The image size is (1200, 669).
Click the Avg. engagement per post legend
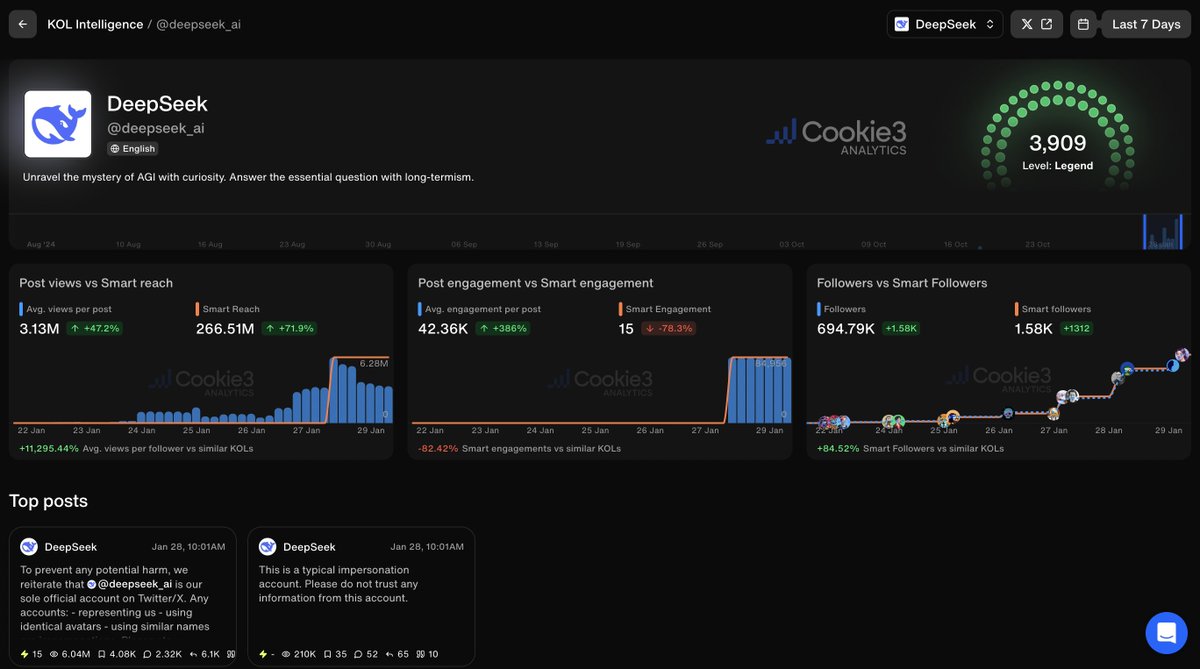pos(482,309)
